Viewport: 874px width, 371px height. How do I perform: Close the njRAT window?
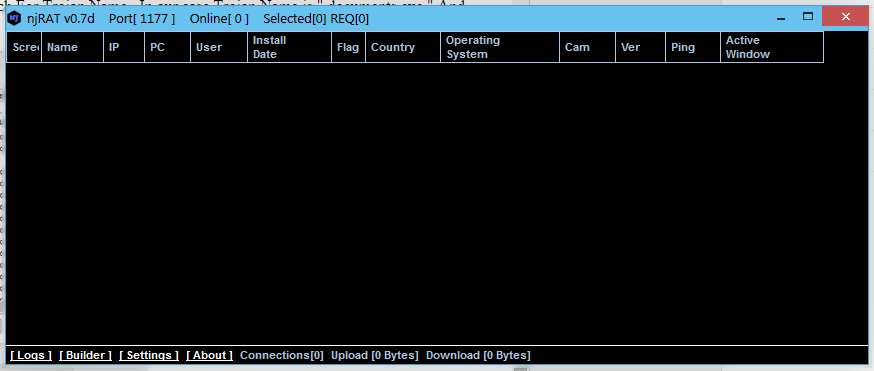point(846,17)
